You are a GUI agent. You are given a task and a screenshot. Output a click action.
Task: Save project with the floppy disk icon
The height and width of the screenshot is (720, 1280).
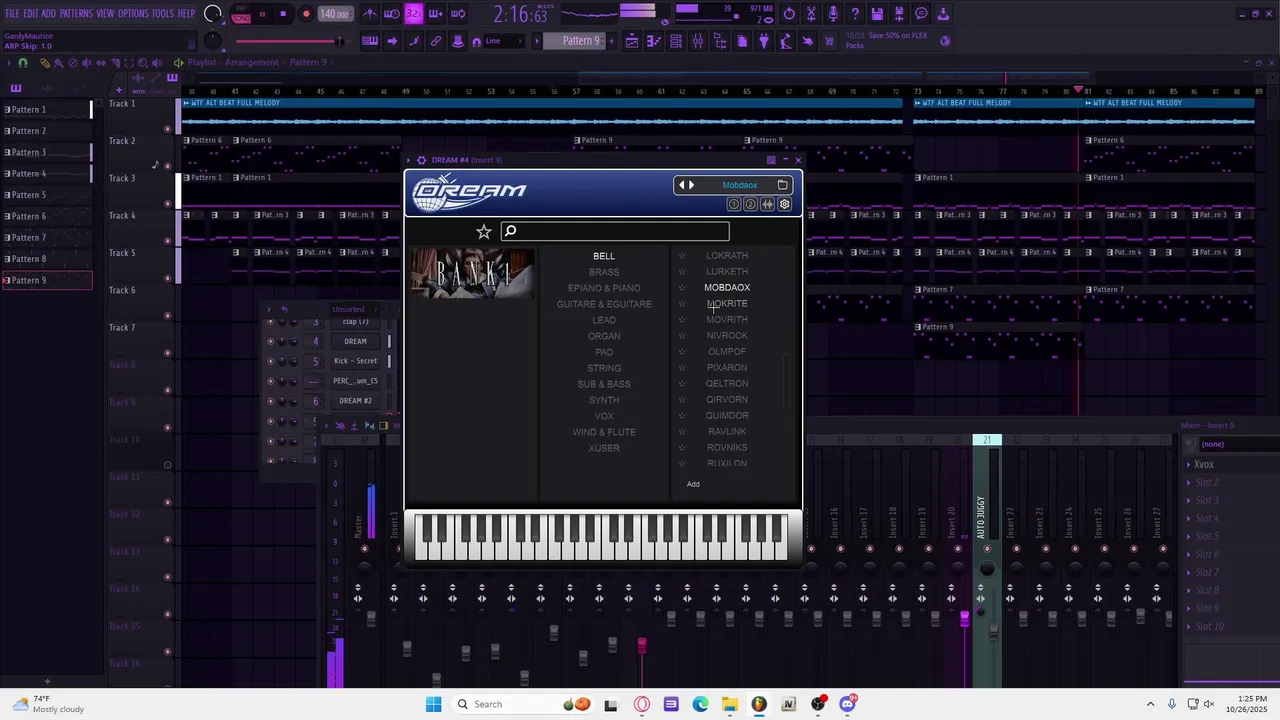(877, 14)
